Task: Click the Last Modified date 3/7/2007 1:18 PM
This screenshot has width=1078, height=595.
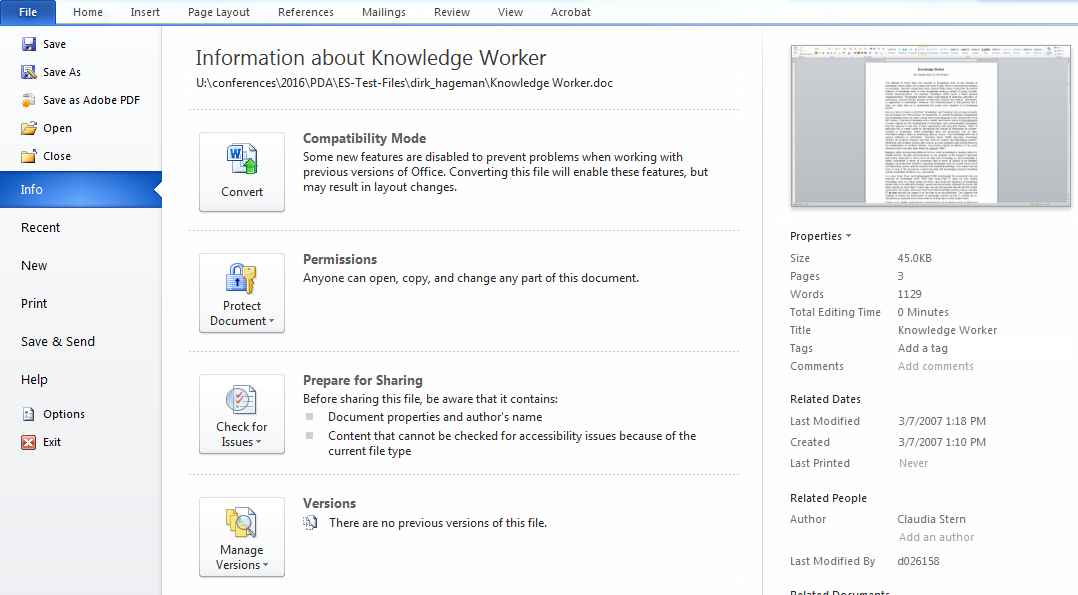Action: coord(942,421)
